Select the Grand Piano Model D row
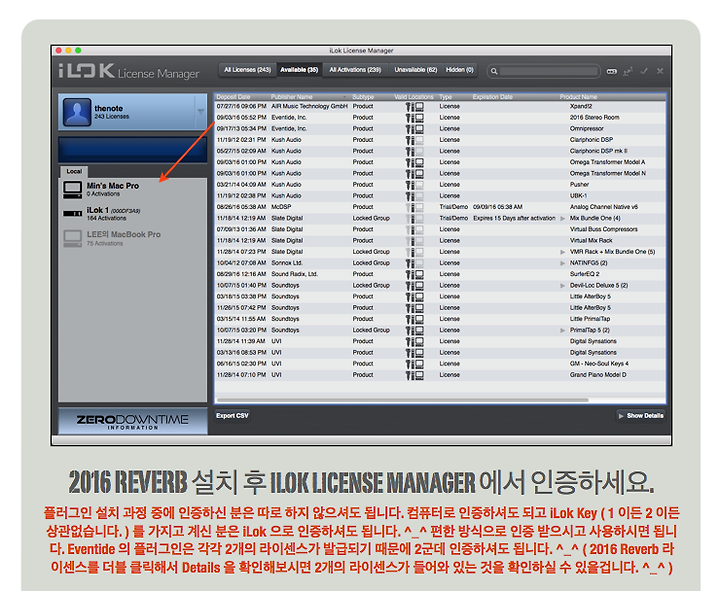720x591 pixels. [x=440, y=375]
